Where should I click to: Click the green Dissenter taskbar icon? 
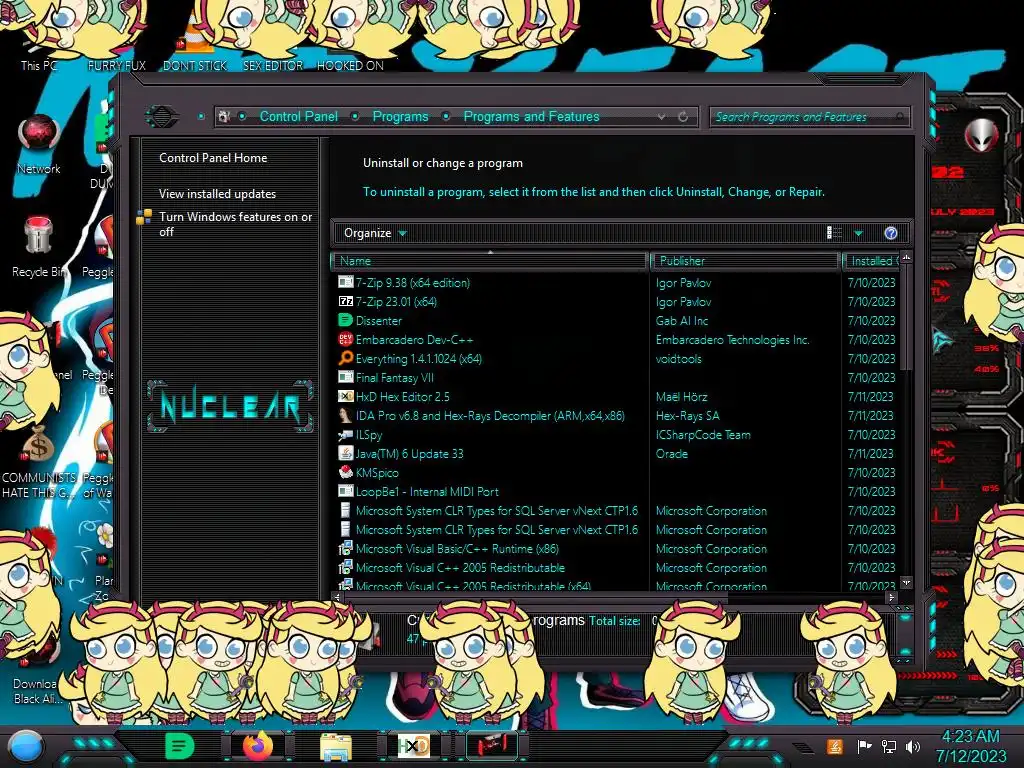pyautogui.click(x=180, y=746)
